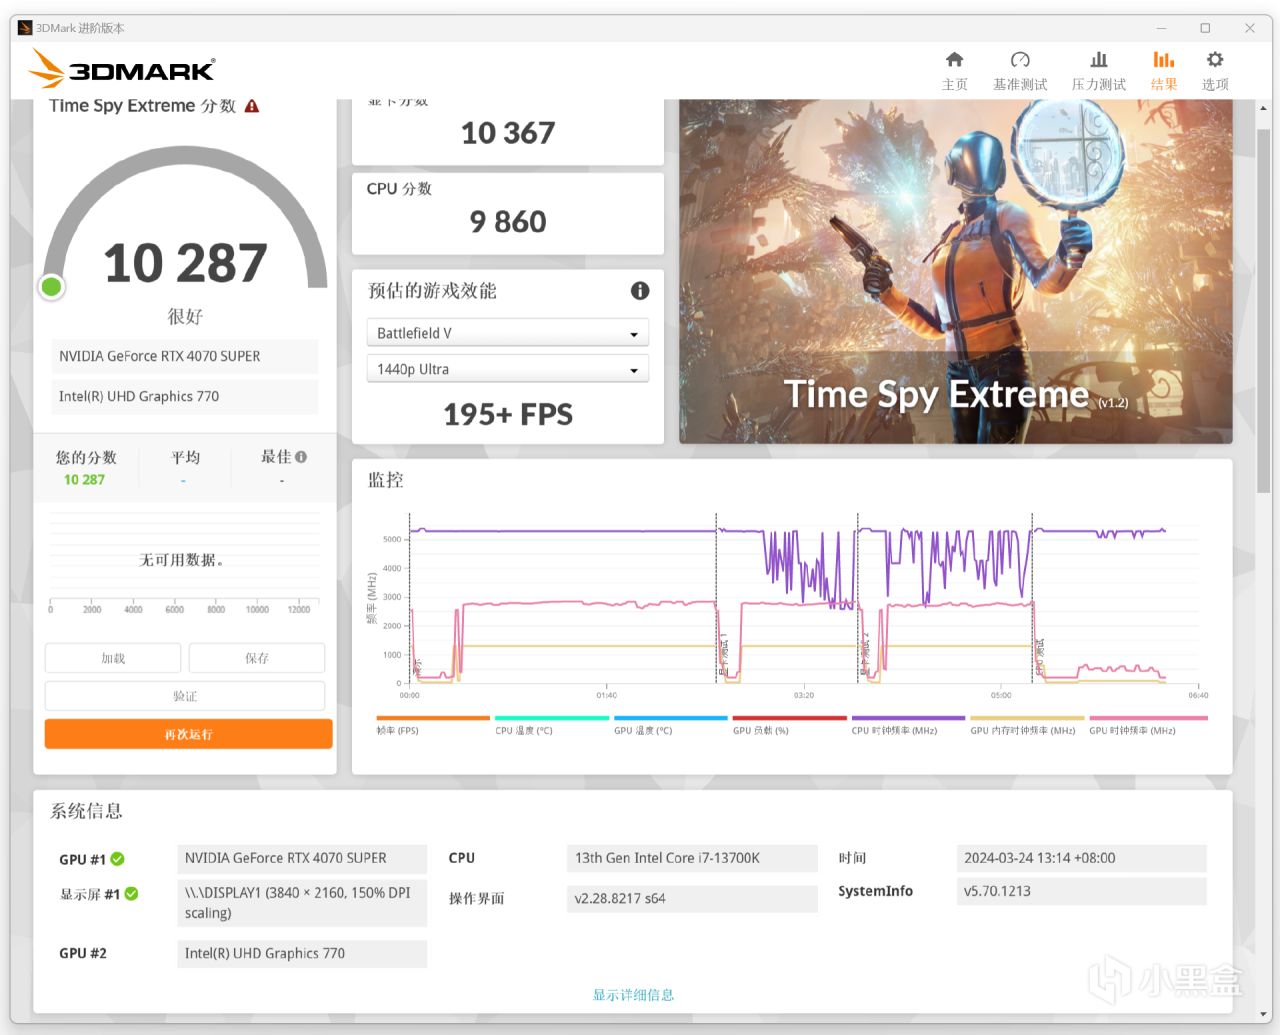Toggle the CPU 温度 legend swatch
The height and width of the screenshot is (1035, 1280).
(552, 718)
